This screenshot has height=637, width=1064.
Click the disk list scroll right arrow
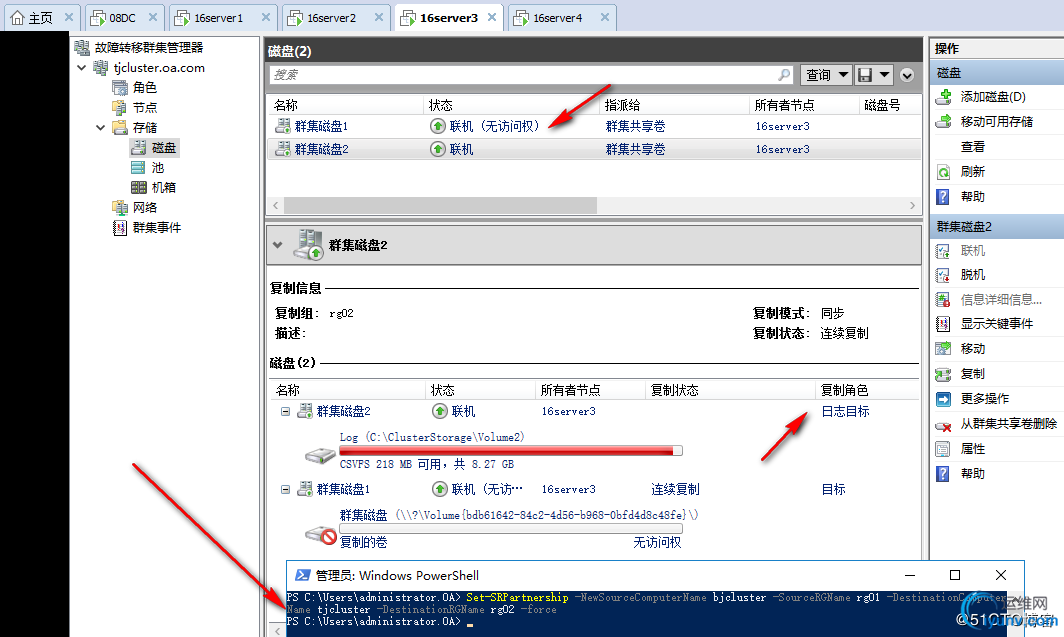pos(912,205)
